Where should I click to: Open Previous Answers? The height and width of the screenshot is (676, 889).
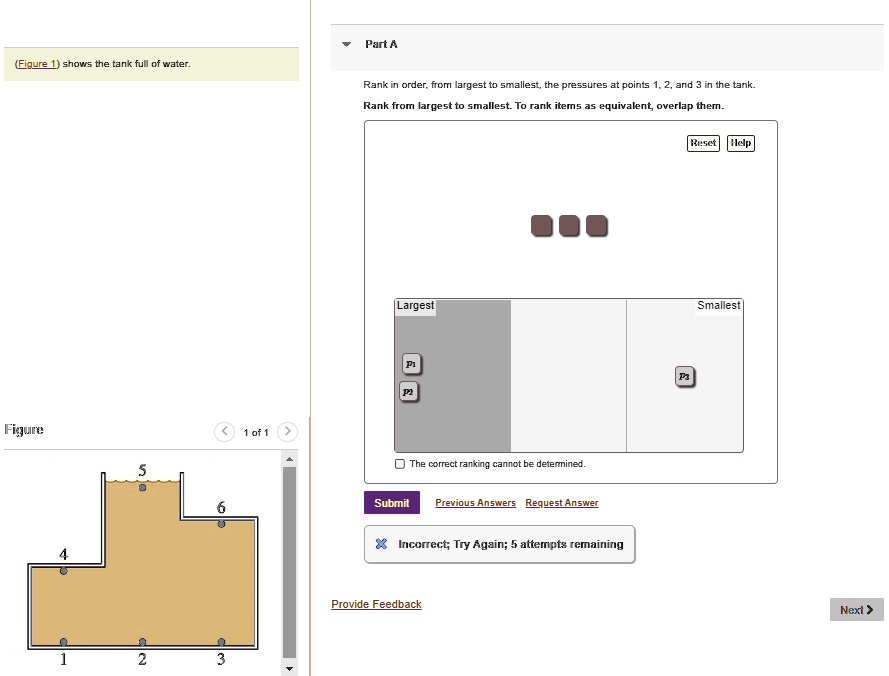point(474,502)
